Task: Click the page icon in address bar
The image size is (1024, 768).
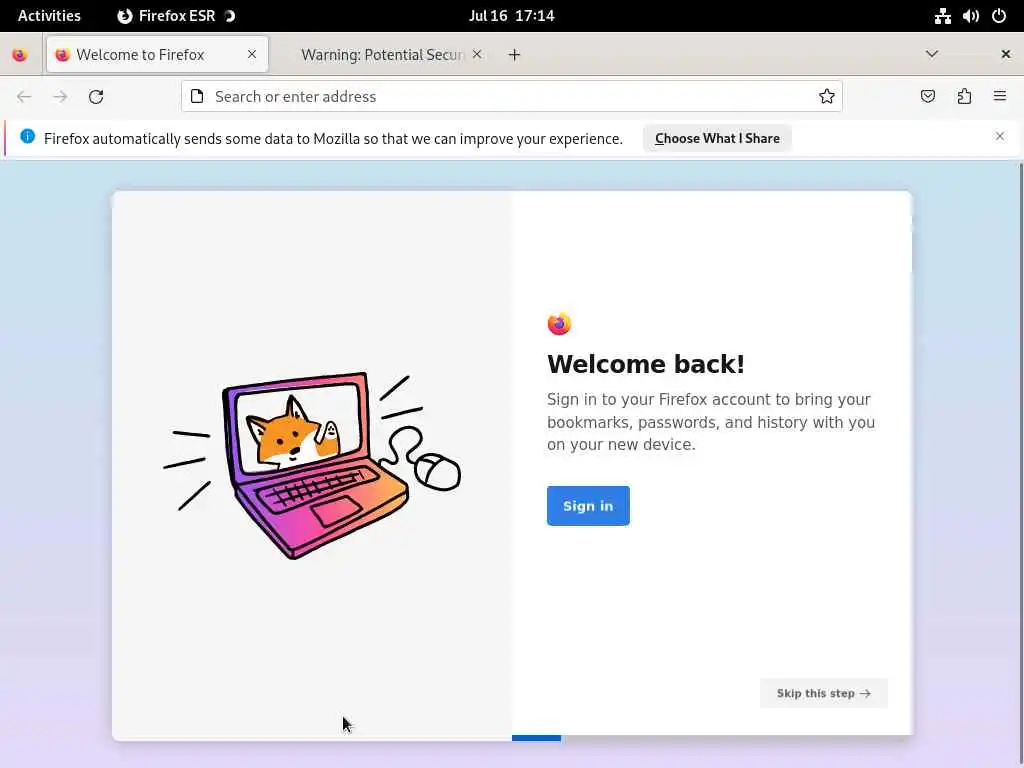Action: [197, 97]
